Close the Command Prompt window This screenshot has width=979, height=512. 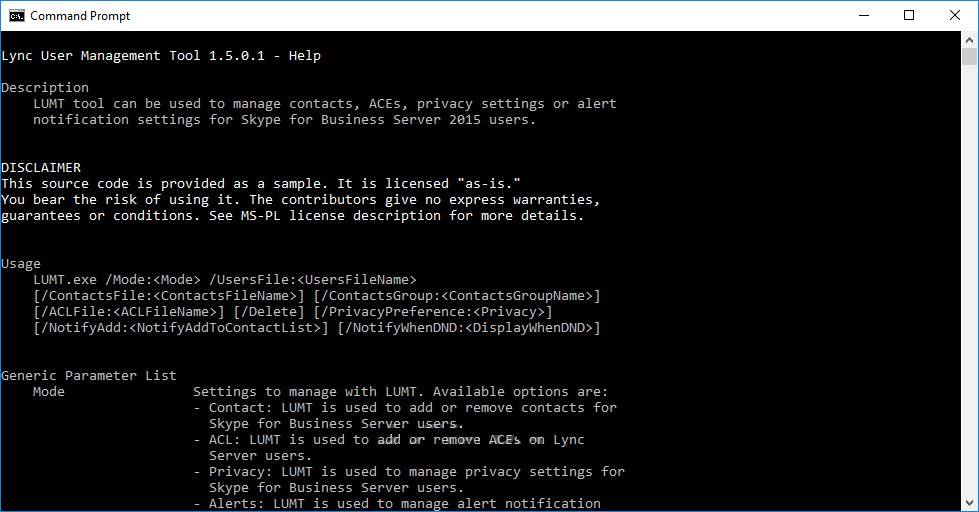pyautogui.click(x=955, y=15)
